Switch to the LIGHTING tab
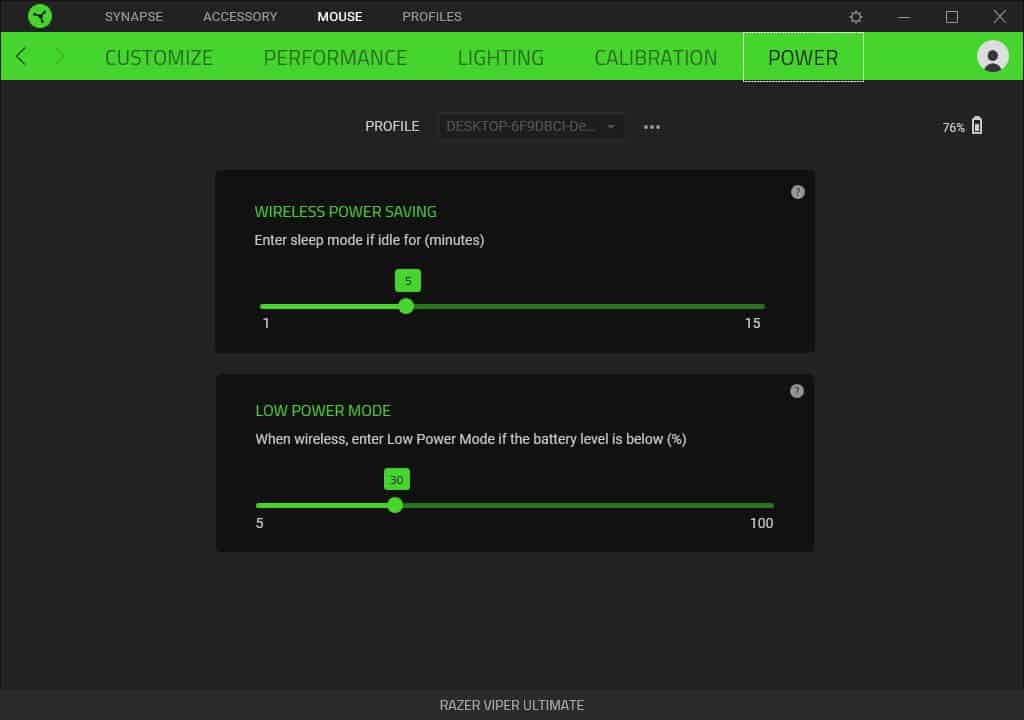This screenshot has height=720, width=1024. pyautogui.click(x=501, y=57)
